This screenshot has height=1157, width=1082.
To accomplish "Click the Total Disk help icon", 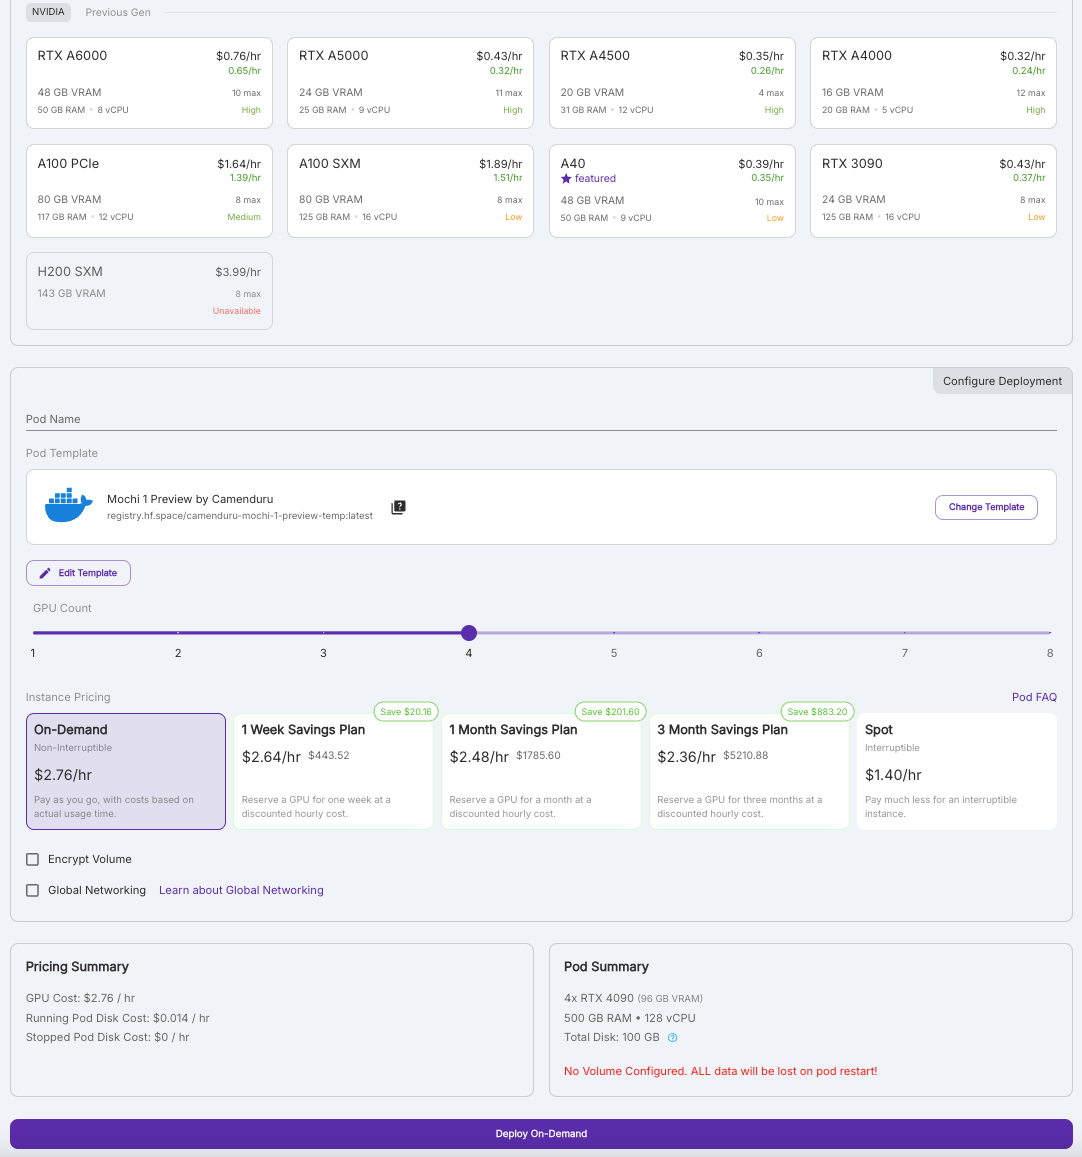I will 672,1038.
